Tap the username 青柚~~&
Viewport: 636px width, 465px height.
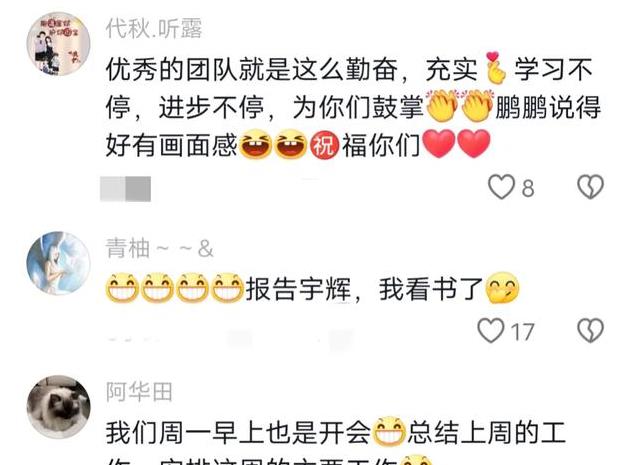159,248
